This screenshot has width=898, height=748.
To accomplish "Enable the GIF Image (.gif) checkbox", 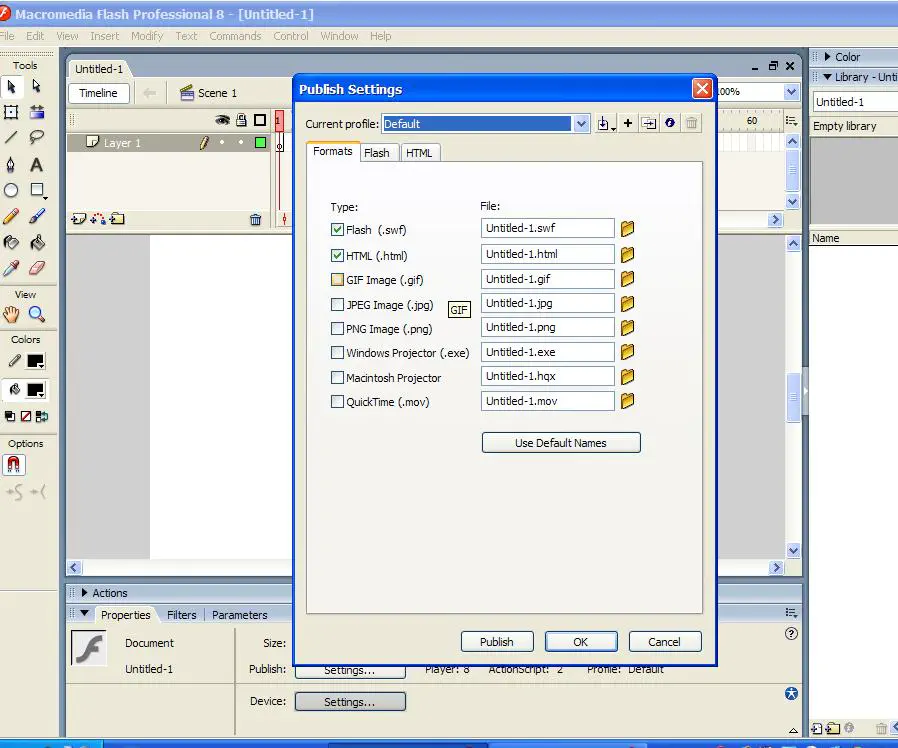I will tap(338, 280).
